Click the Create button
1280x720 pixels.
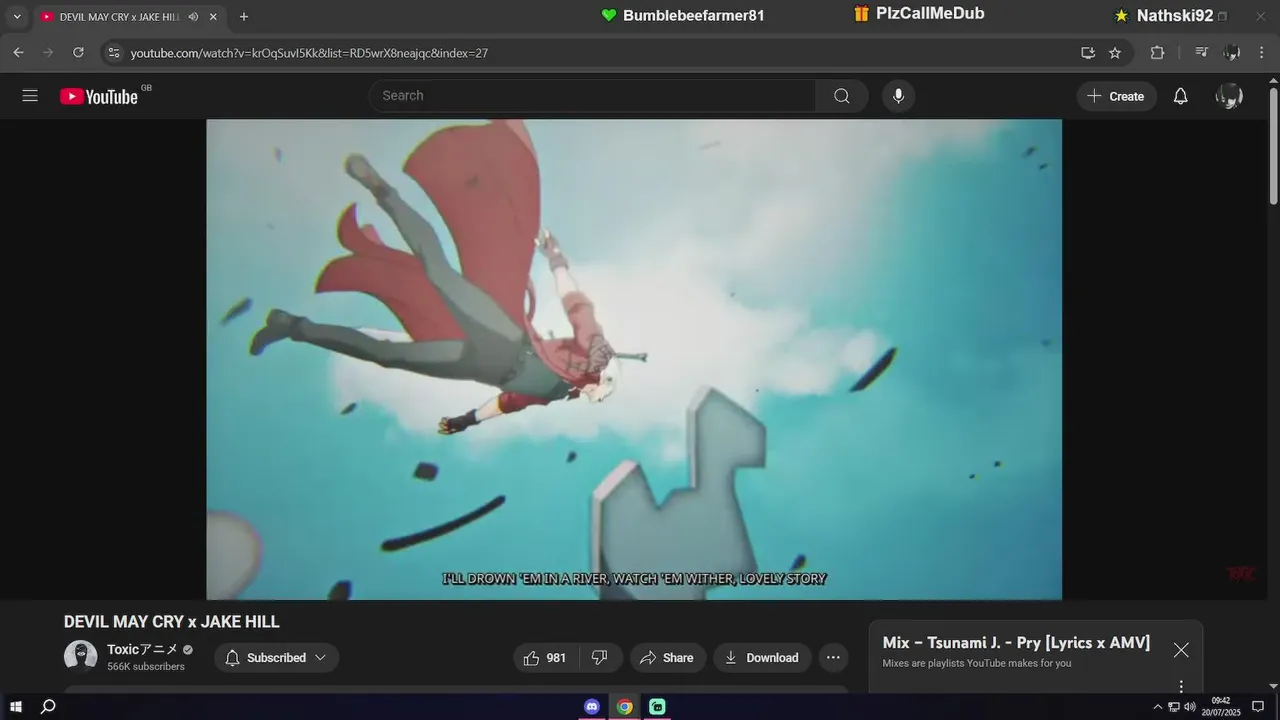point(1116,96)
